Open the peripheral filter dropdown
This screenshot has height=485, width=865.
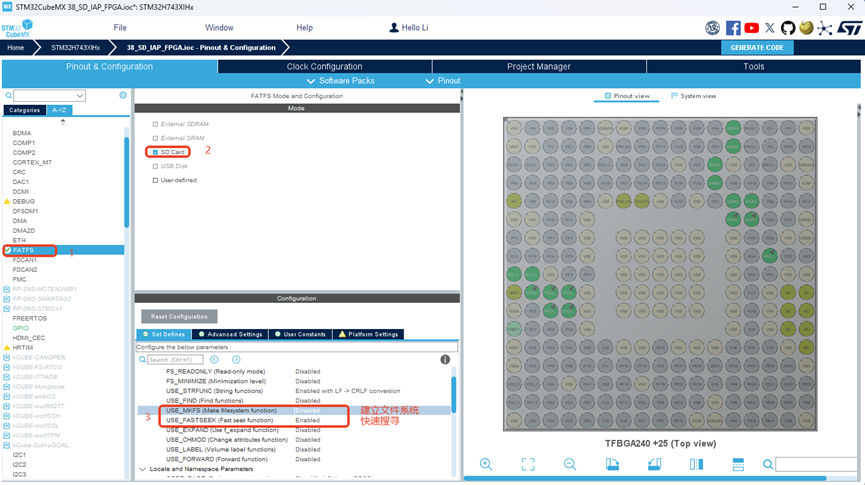click(80, 96)
